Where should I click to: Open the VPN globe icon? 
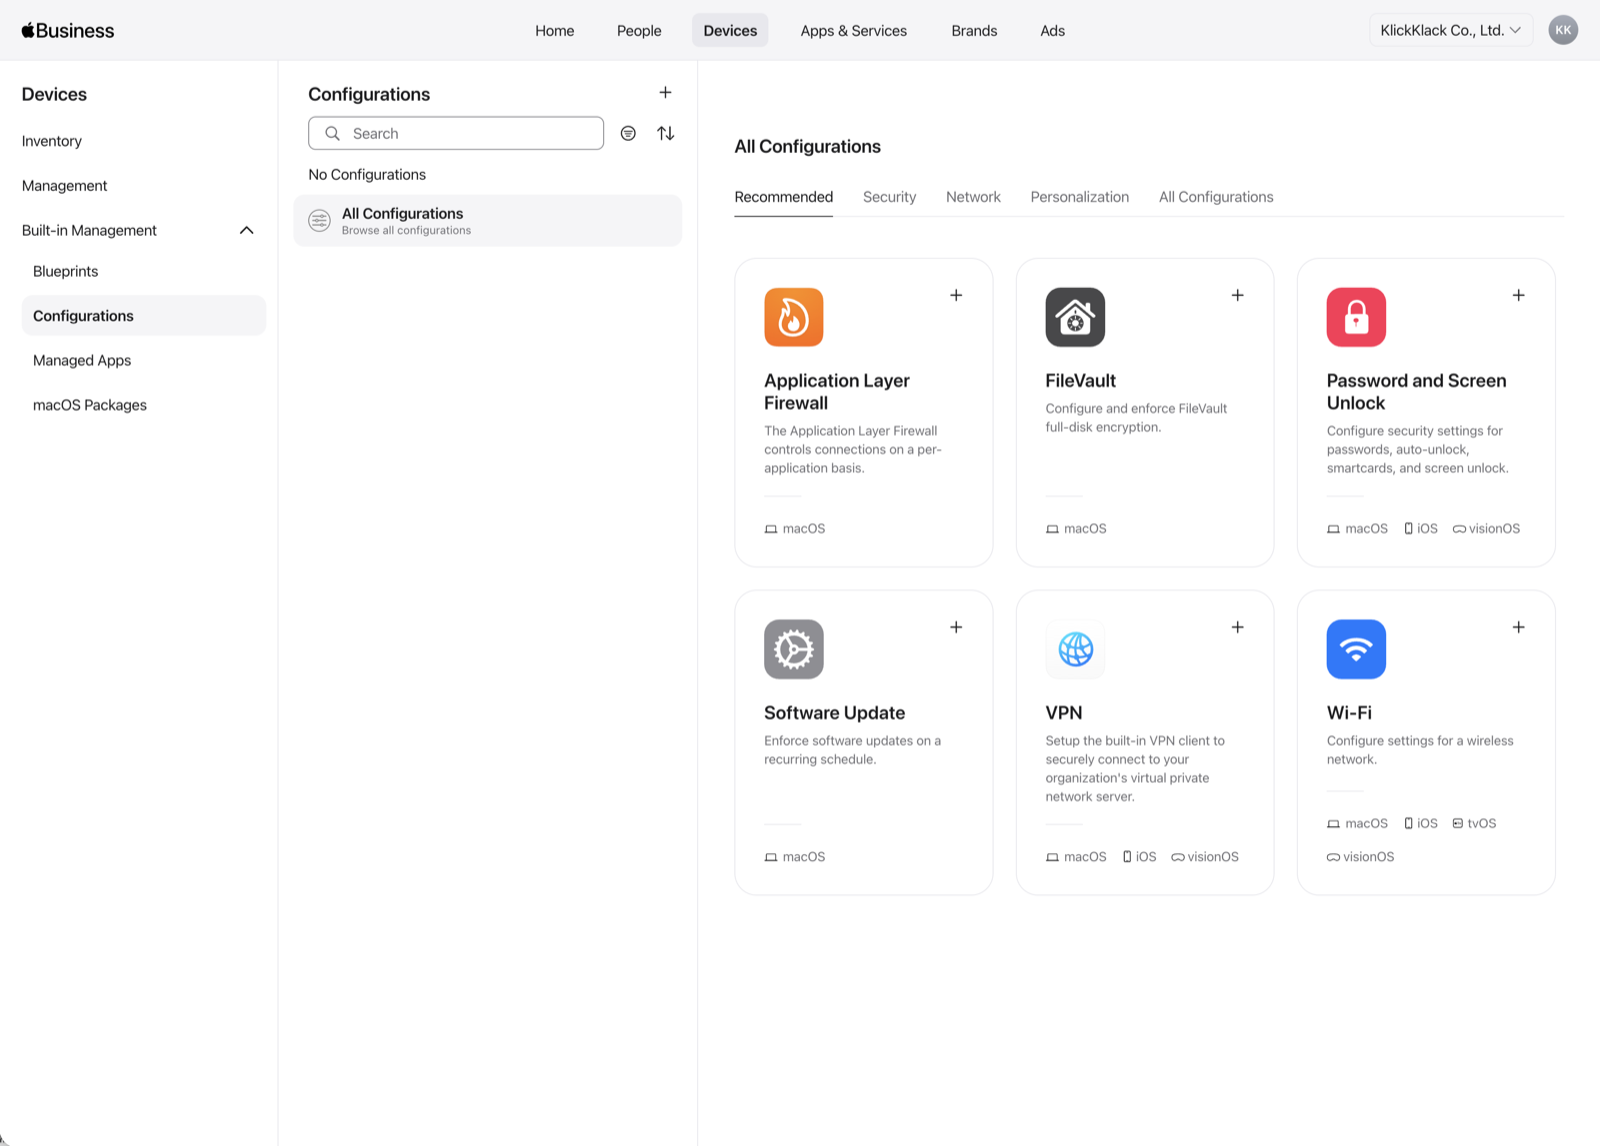[1074, 649]
